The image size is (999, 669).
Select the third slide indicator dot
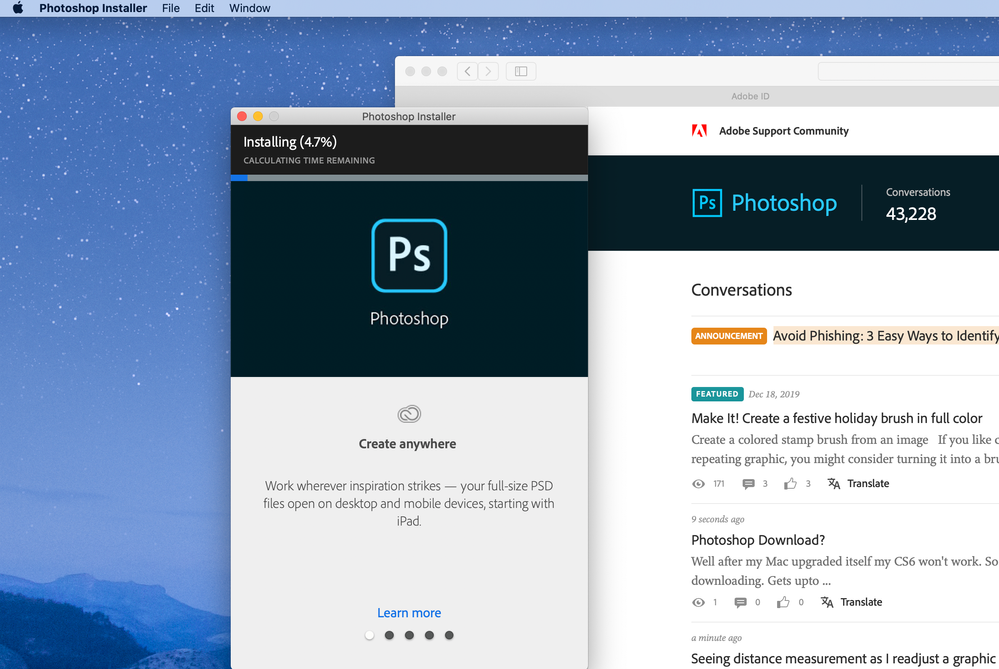pos(409,635)
